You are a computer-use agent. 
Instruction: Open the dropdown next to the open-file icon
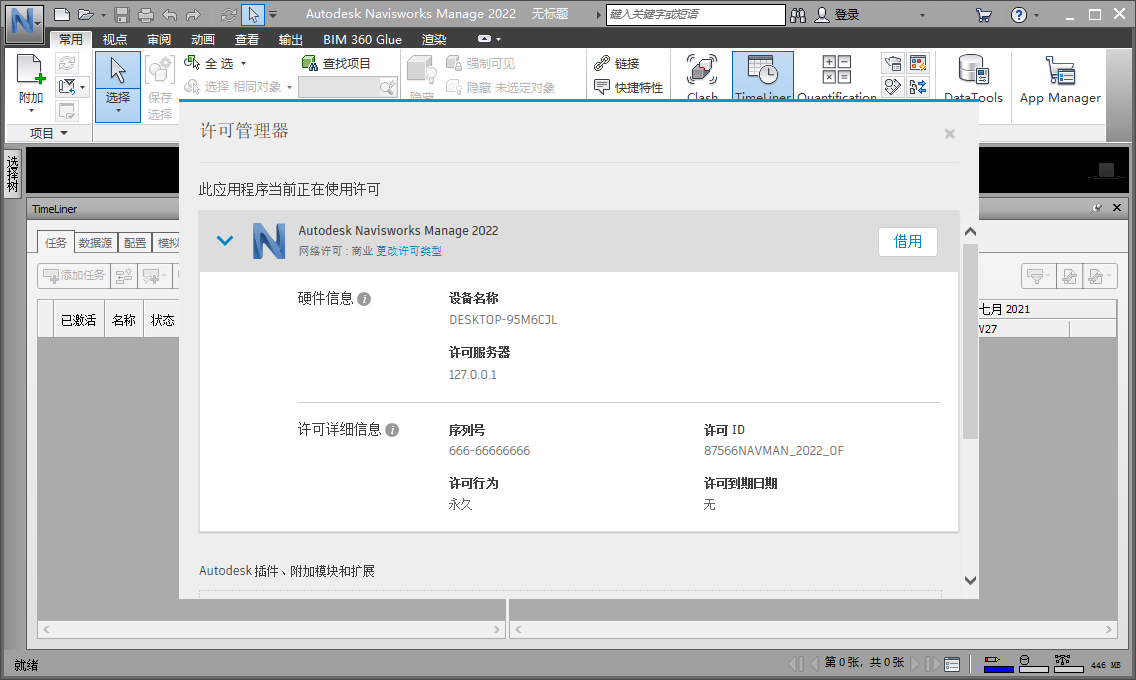104,14
